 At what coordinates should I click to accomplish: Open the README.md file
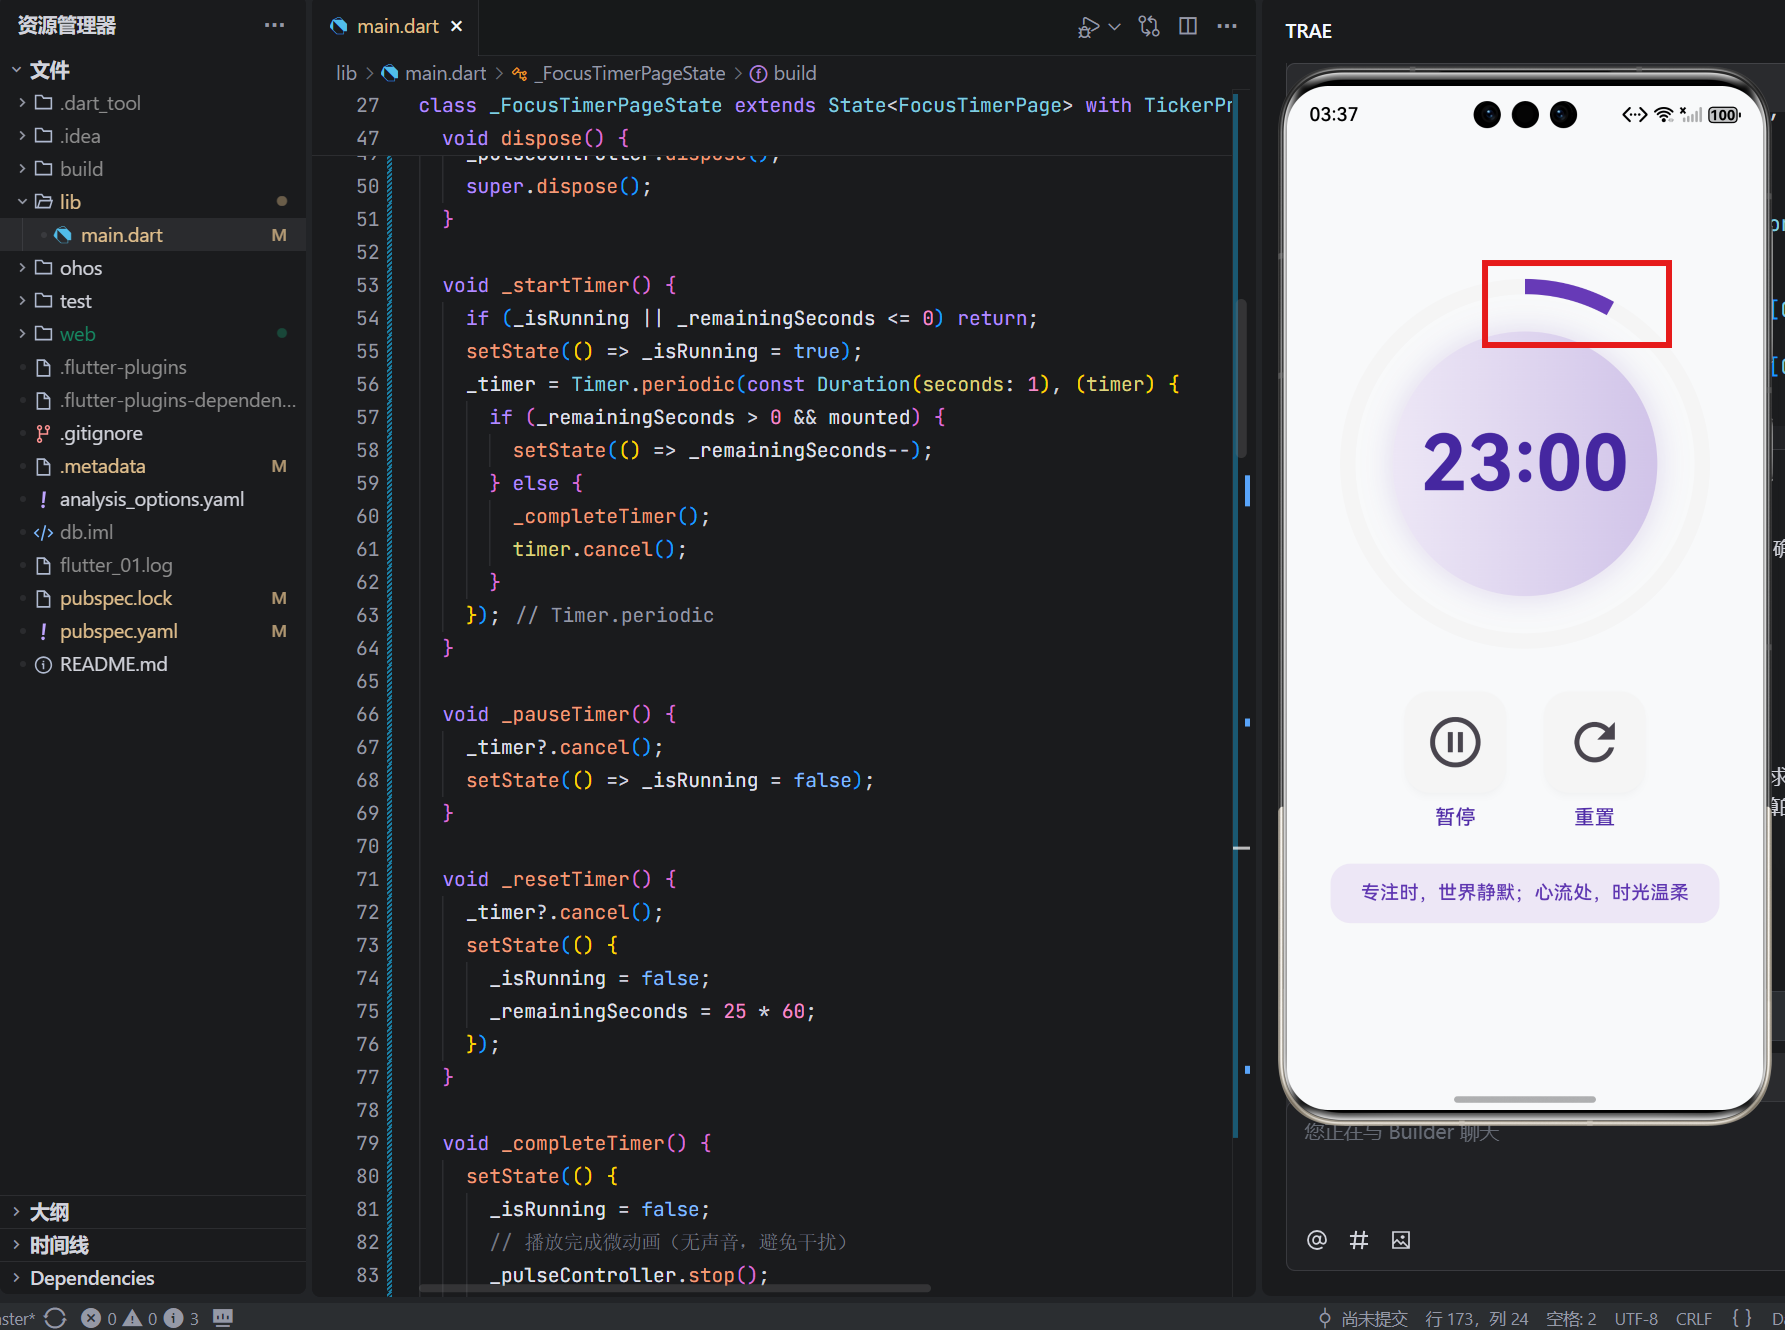tap(113, 664)
